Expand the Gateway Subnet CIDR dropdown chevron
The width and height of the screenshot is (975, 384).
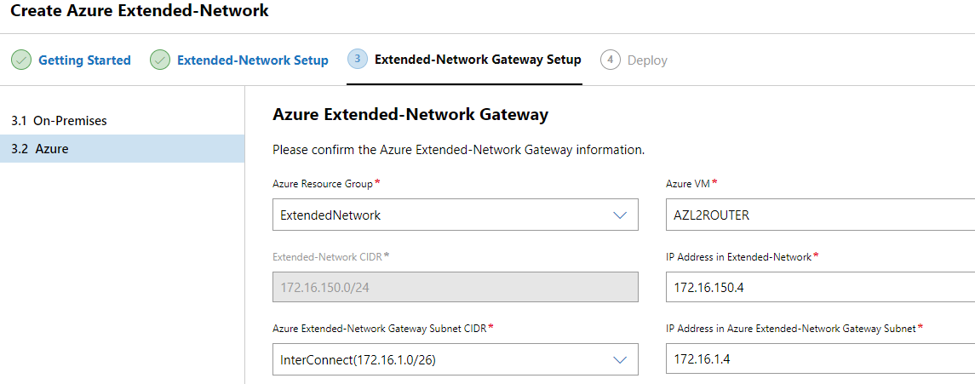pyautogui.click(x=619, y=360)
